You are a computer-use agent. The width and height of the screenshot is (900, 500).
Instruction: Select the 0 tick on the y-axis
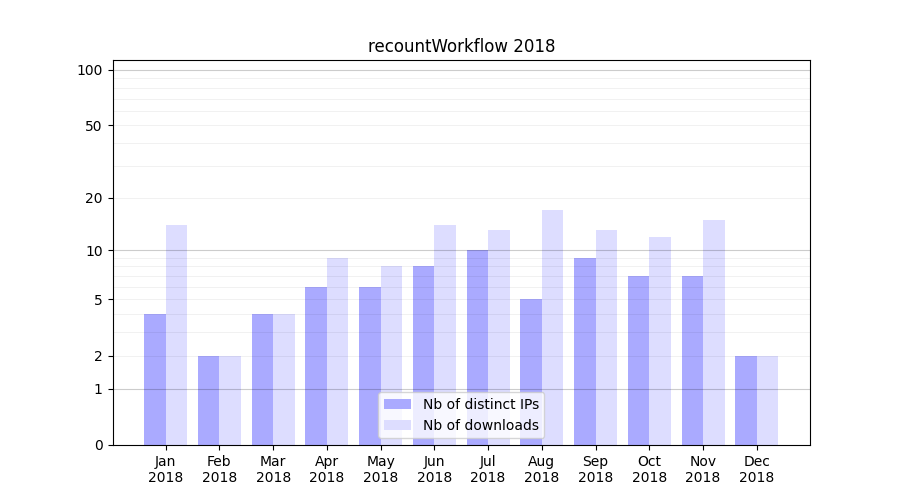(98, 445)
